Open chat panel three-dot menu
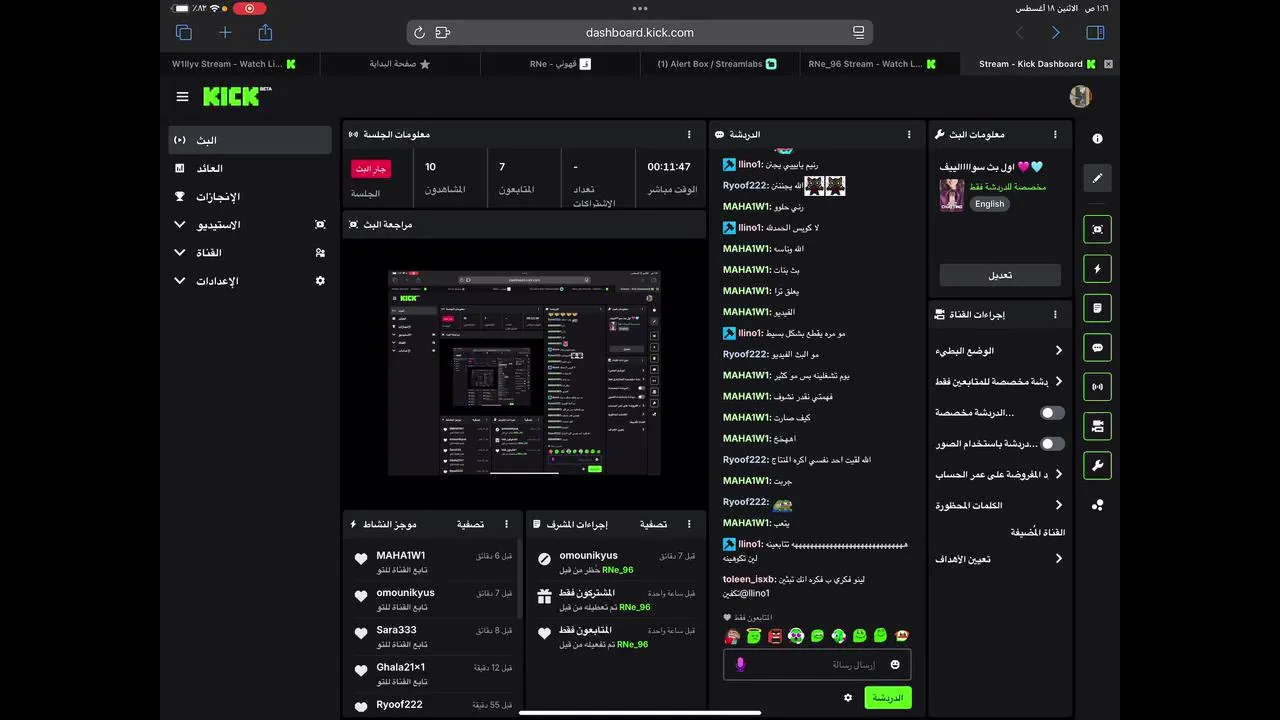Screen dimensions: 1280x720 [x=909, y=134]
